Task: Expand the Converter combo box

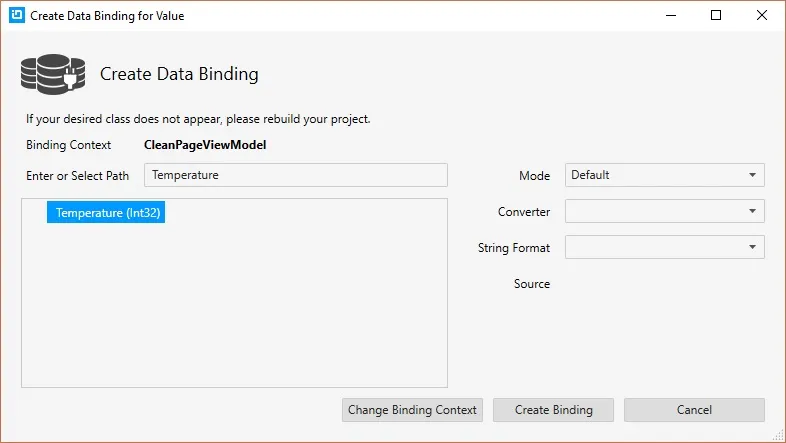Action: (664, 211)
